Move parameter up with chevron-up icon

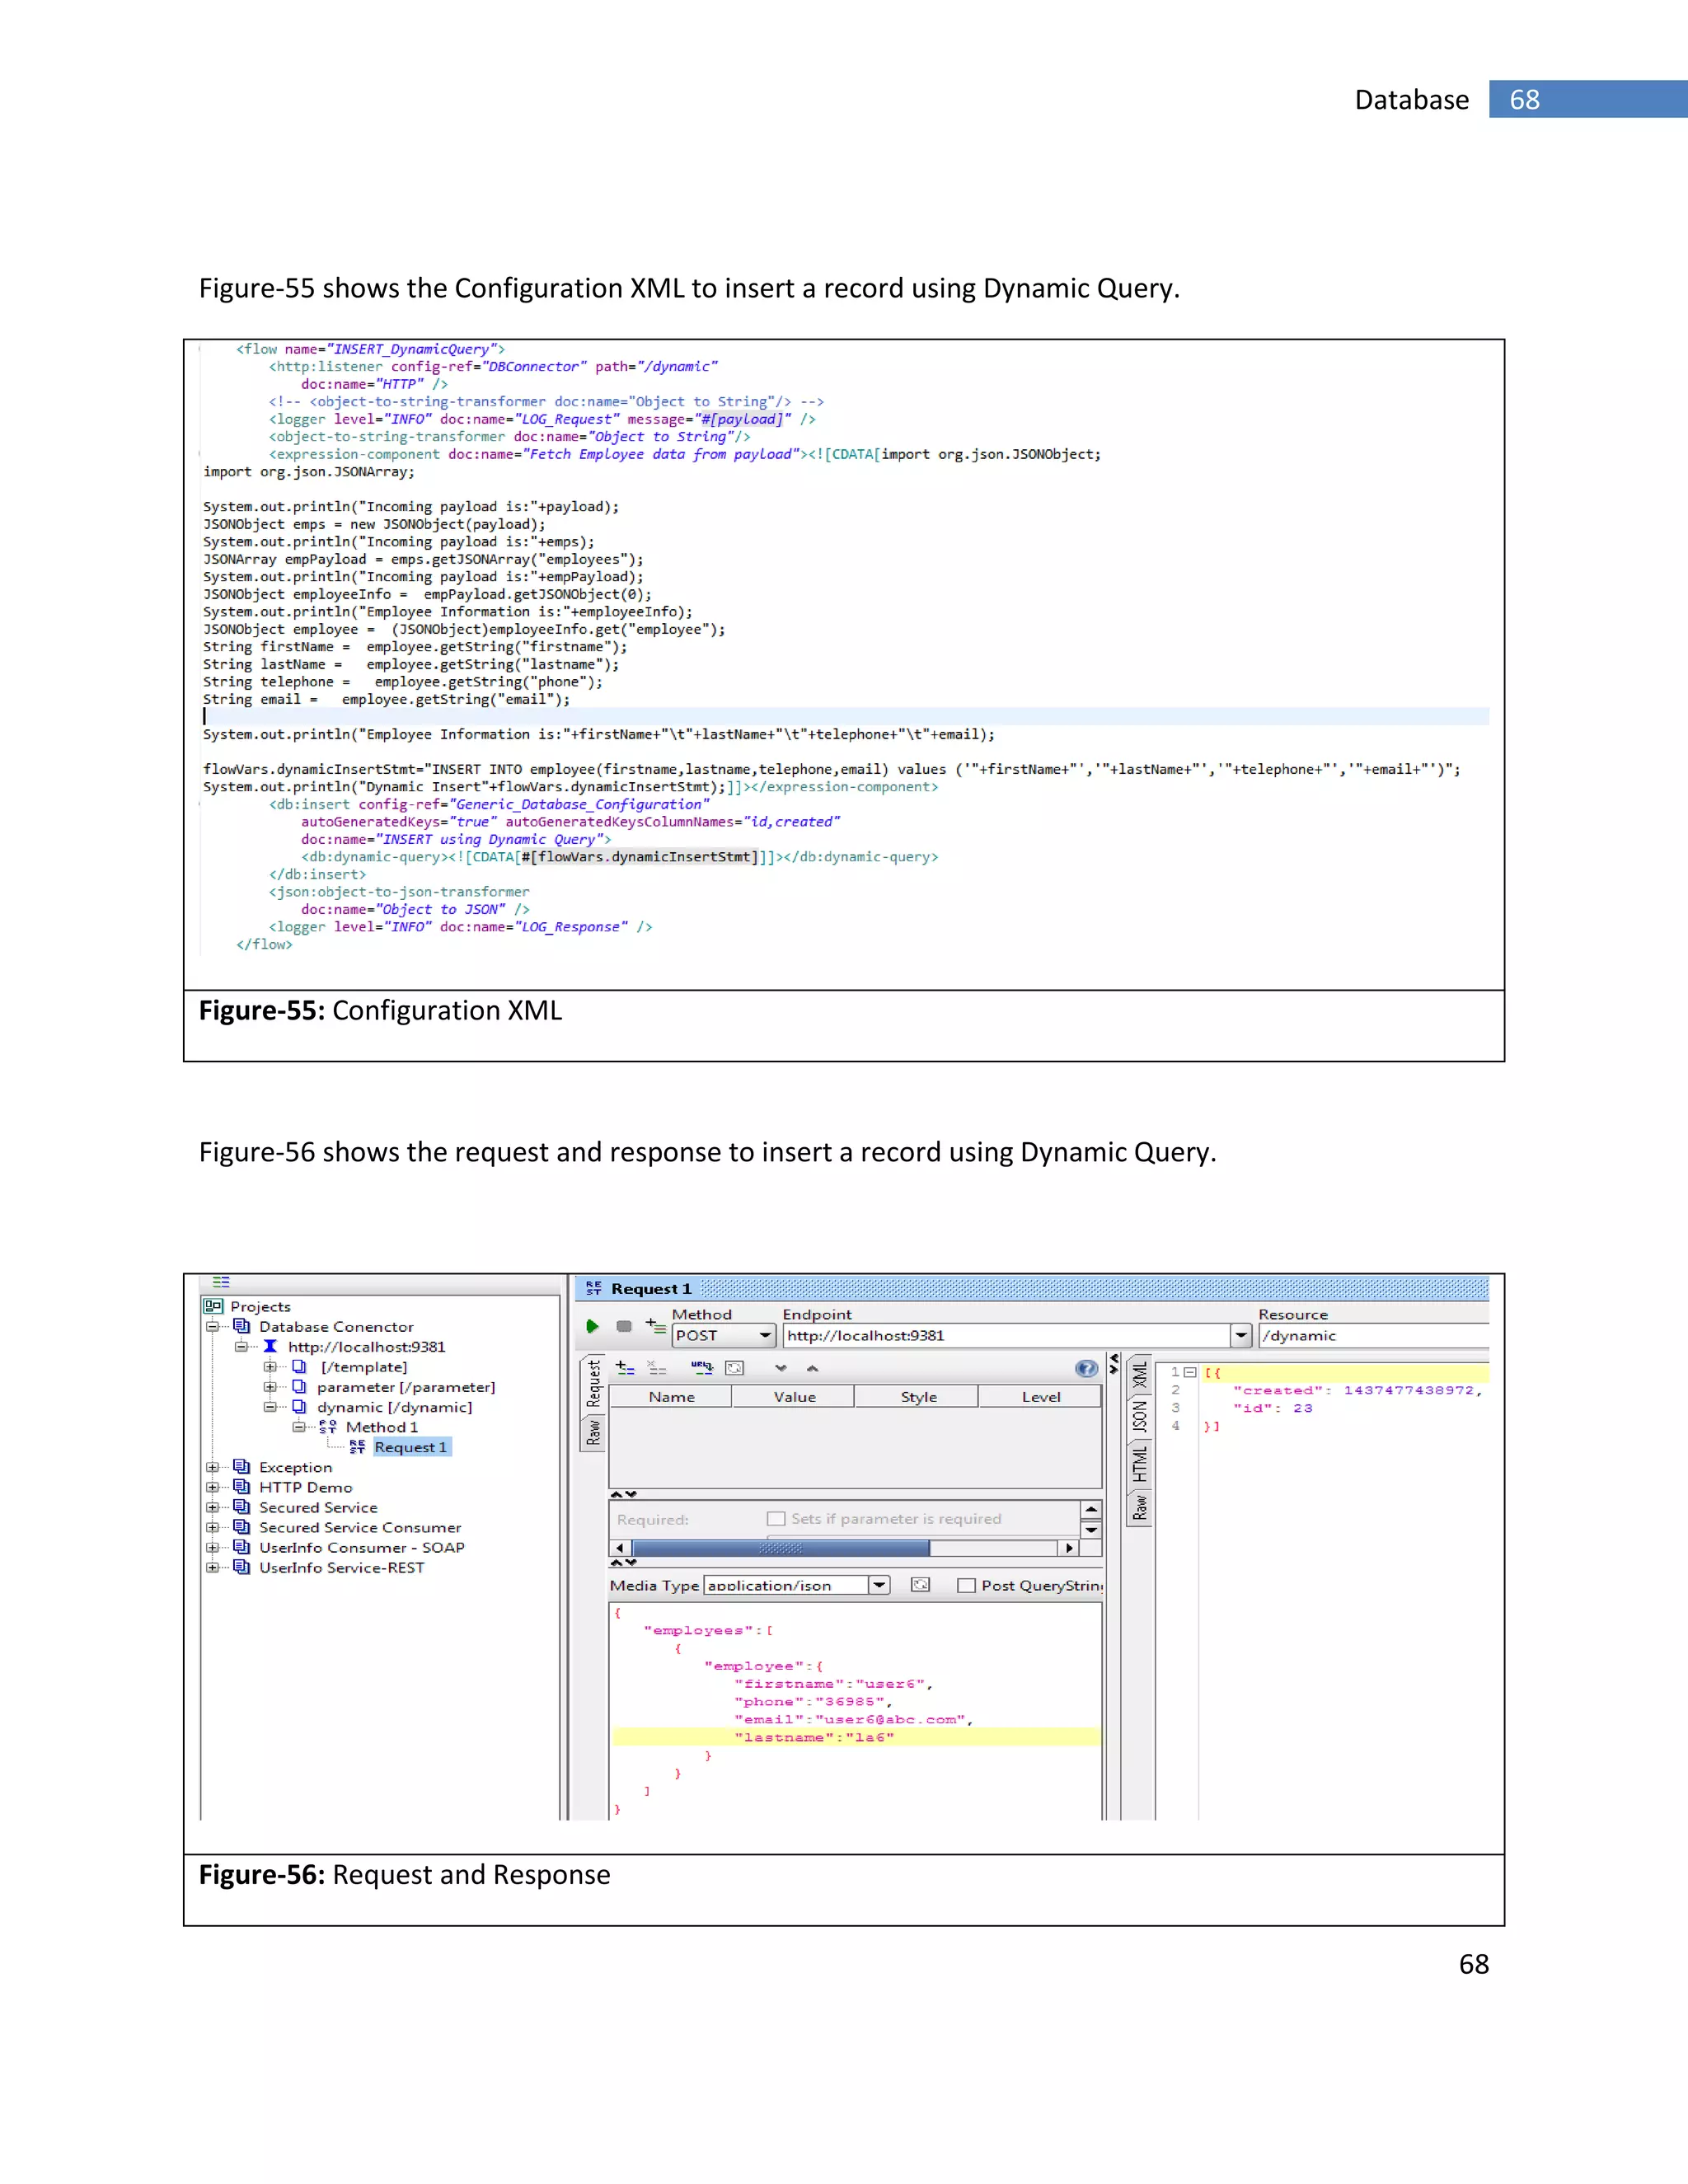(813, 1368)
